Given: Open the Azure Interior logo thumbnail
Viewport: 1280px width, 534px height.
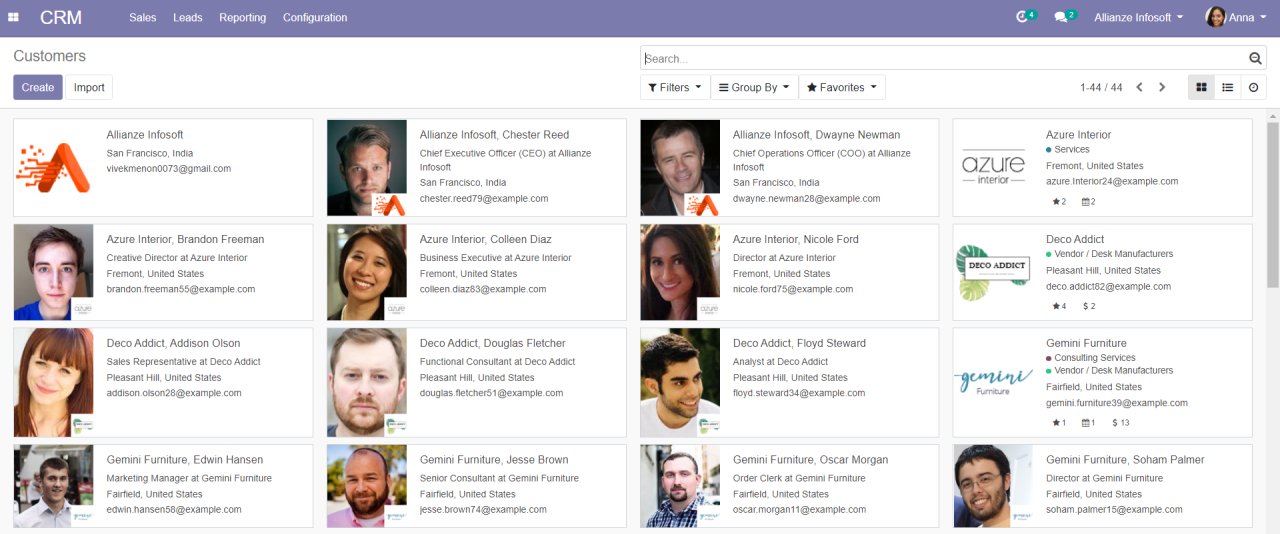Looking at the screenshot, I should point(993,168).
